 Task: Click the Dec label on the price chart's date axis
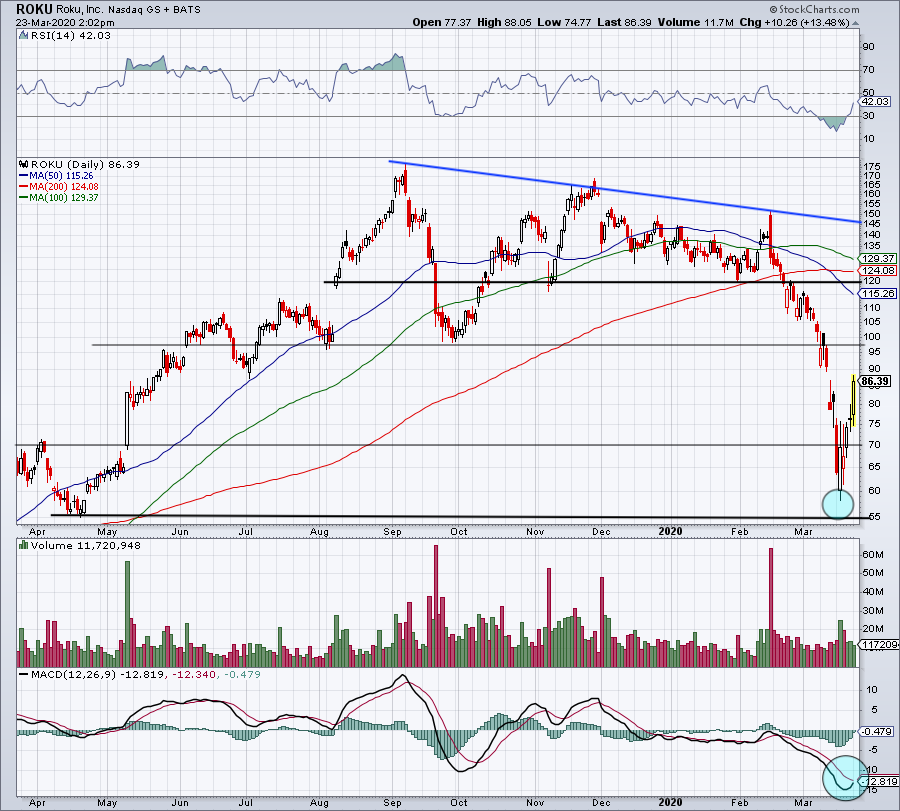[x=601, y=531]
